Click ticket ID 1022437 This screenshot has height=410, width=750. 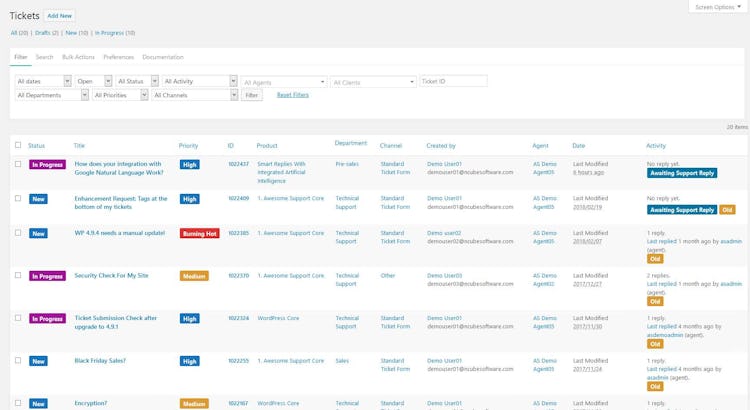point(238,164)
